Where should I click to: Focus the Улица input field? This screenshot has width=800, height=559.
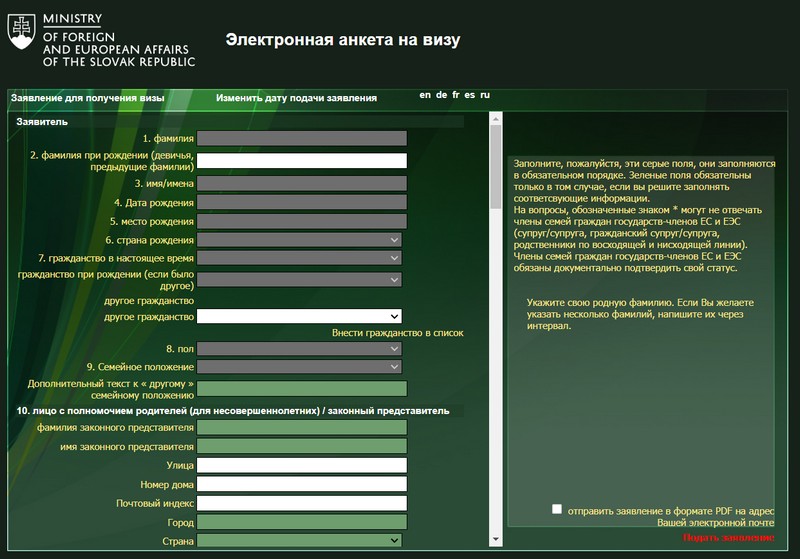pos(302,465)
